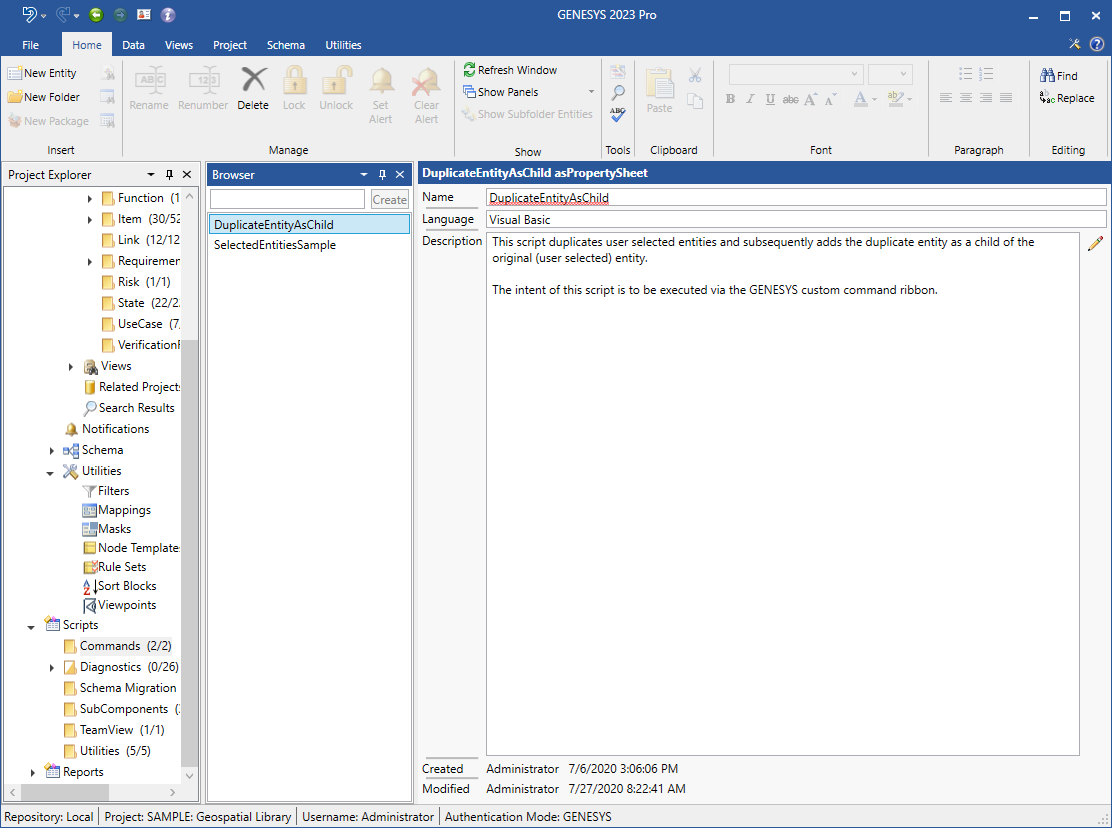Click Refresh Window in the ribbon
This screenshot has width=1112, height=828.
coord(511,70)
